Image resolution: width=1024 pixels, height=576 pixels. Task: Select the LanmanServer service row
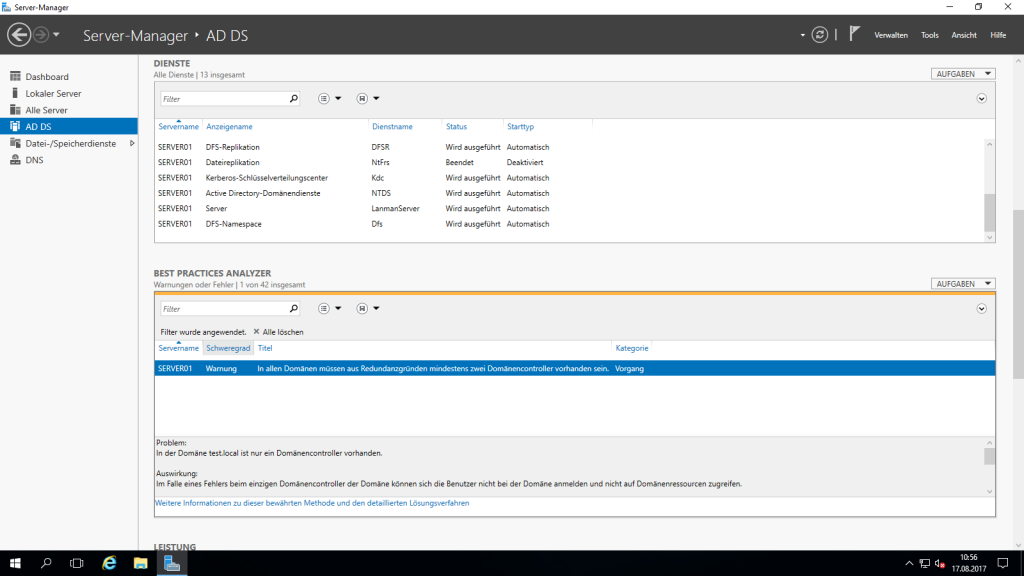pyautogui.click(x=569, y=208)
